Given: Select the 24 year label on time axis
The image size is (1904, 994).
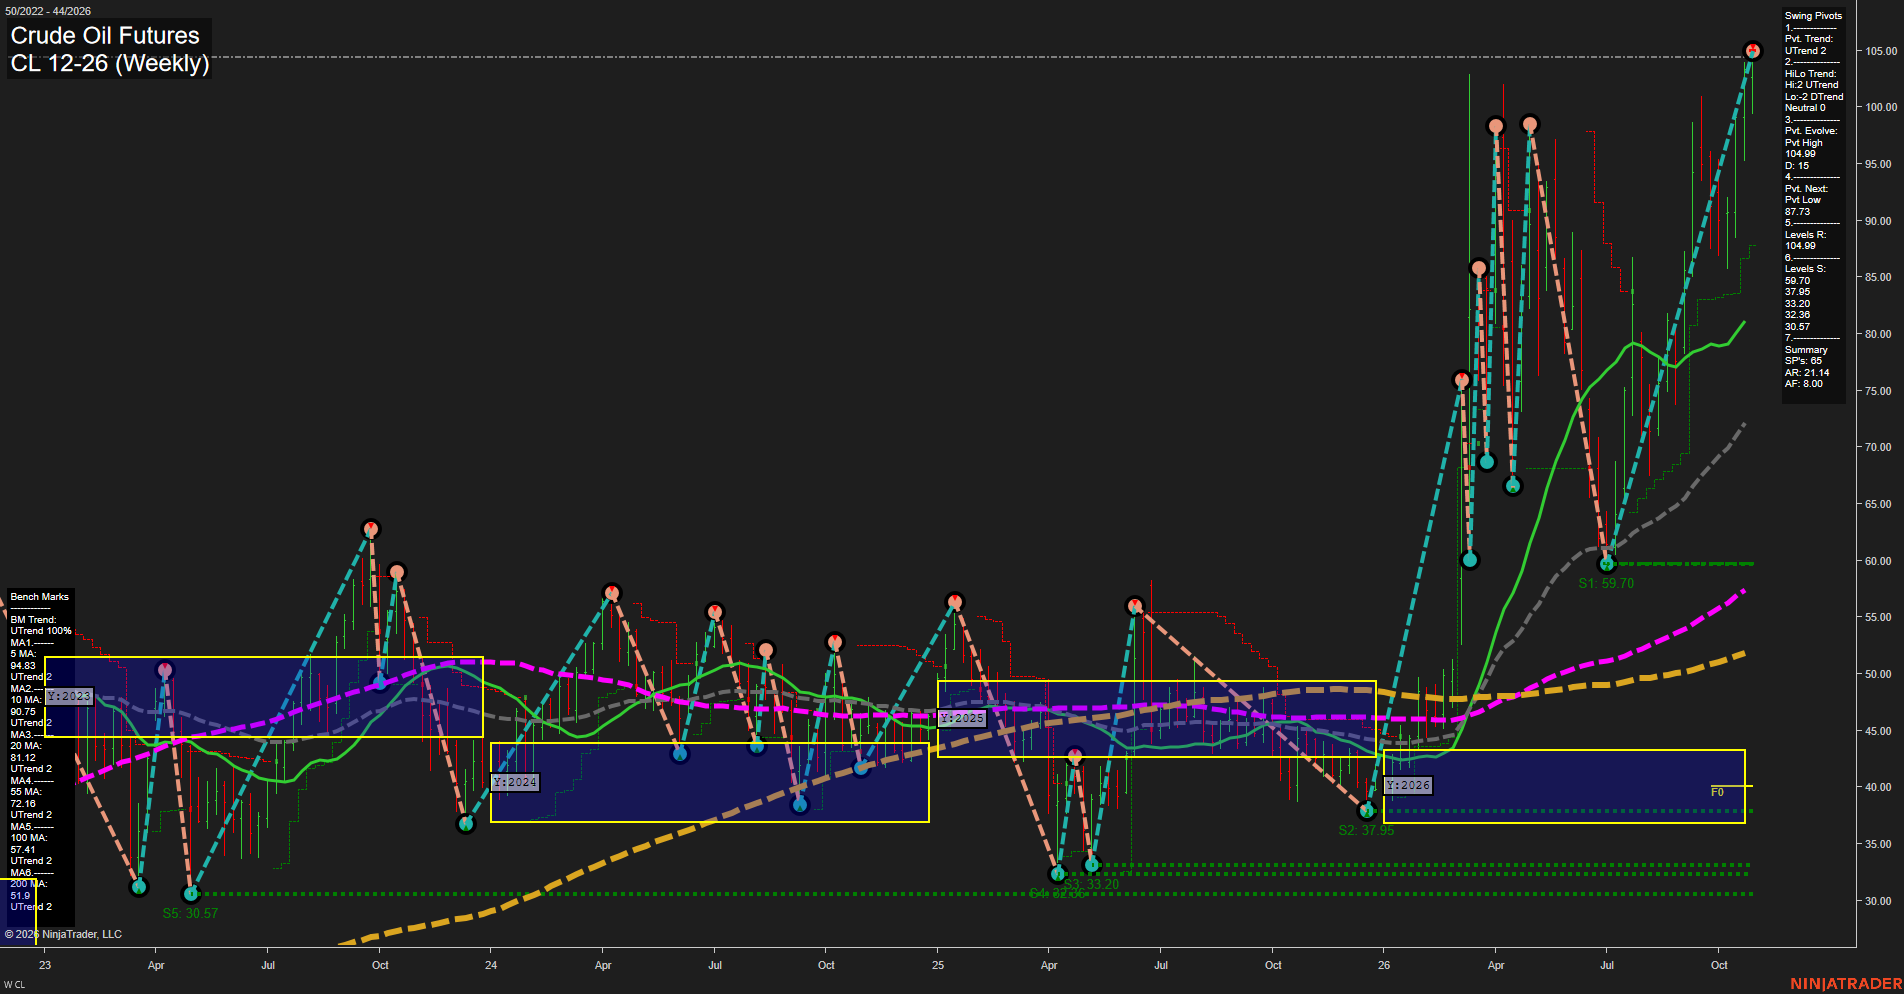Looking at the screenshot, I should tap(491, 965).
